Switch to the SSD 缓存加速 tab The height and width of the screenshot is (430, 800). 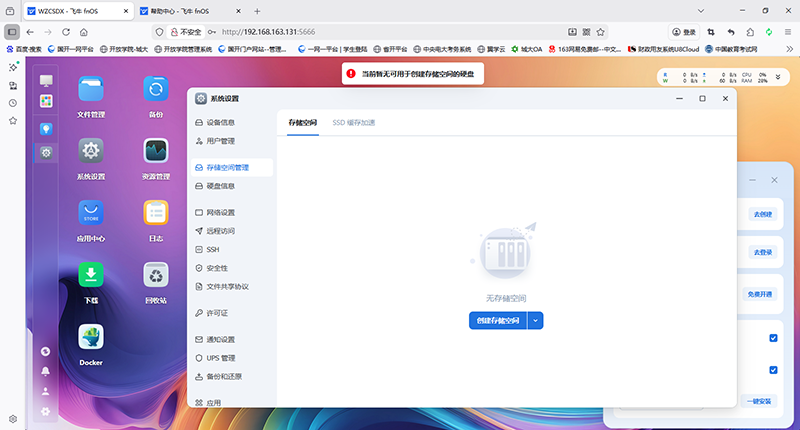click(x=354, y=122)
